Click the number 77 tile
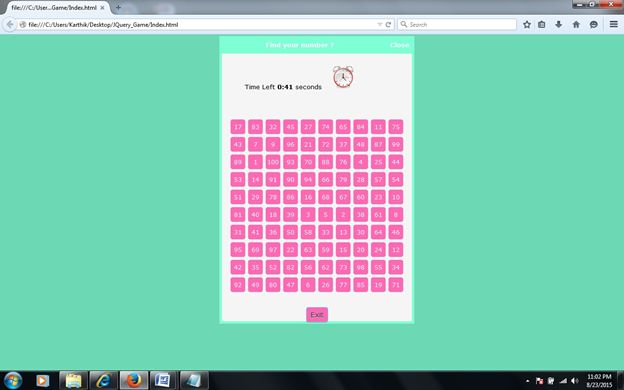624x390 pixels. pos(343,285)
